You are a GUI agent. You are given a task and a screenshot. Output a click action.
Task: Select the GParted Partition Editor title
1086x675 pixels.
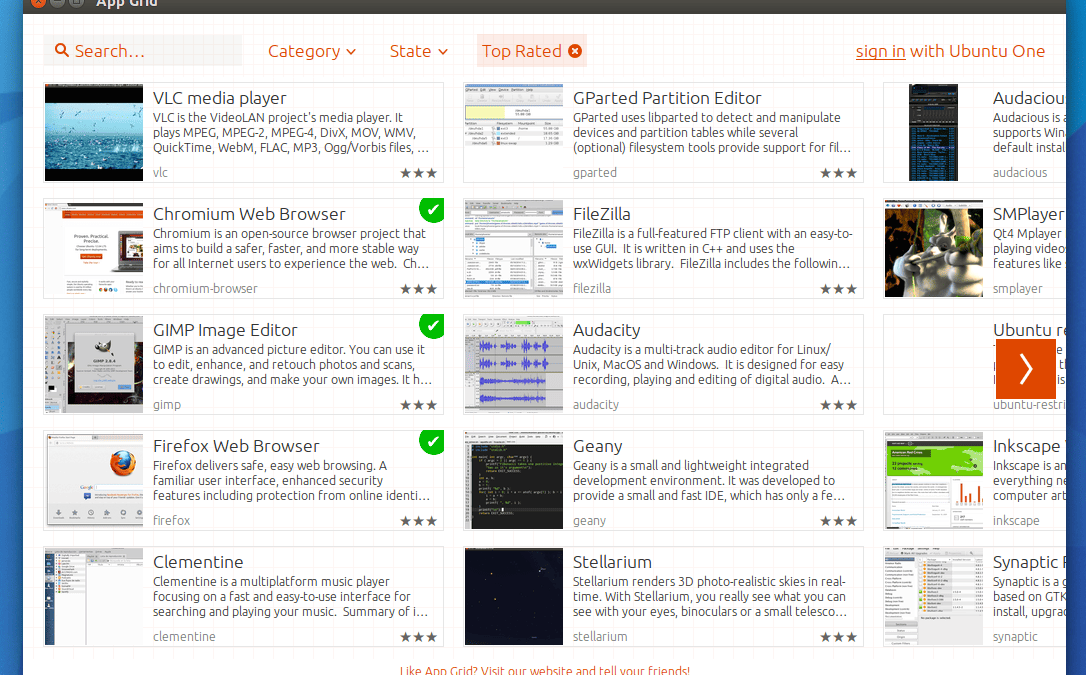(667, 98)
